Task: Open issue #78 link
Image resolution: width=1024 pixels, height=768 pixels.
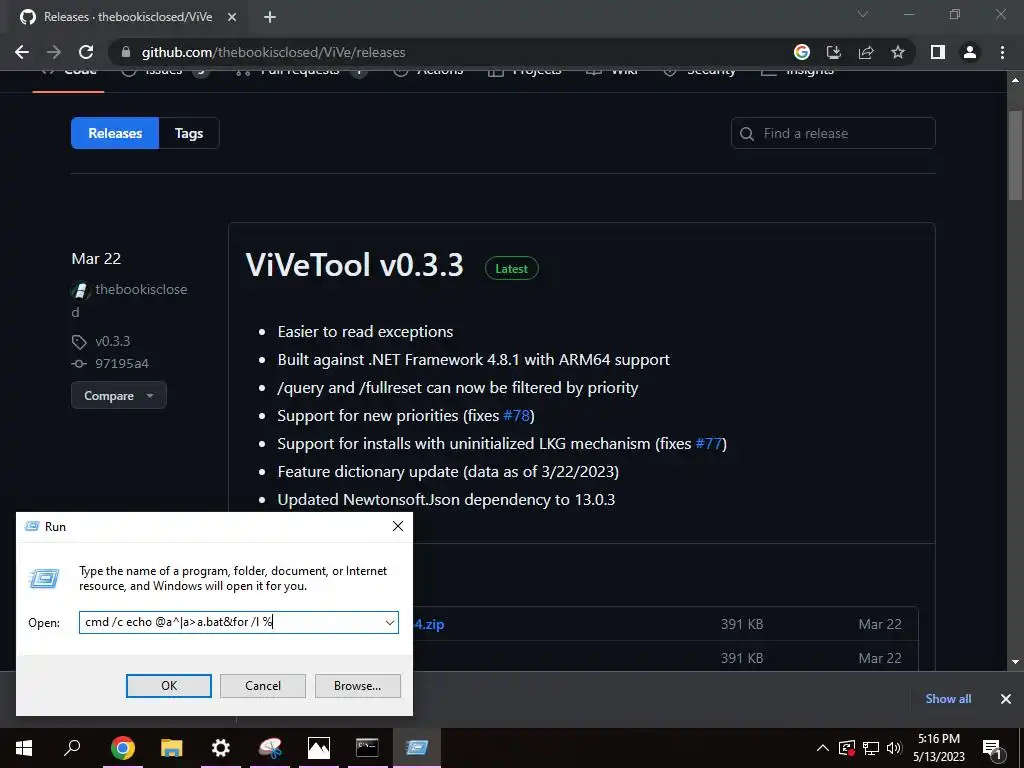Action: pos(519,415)
